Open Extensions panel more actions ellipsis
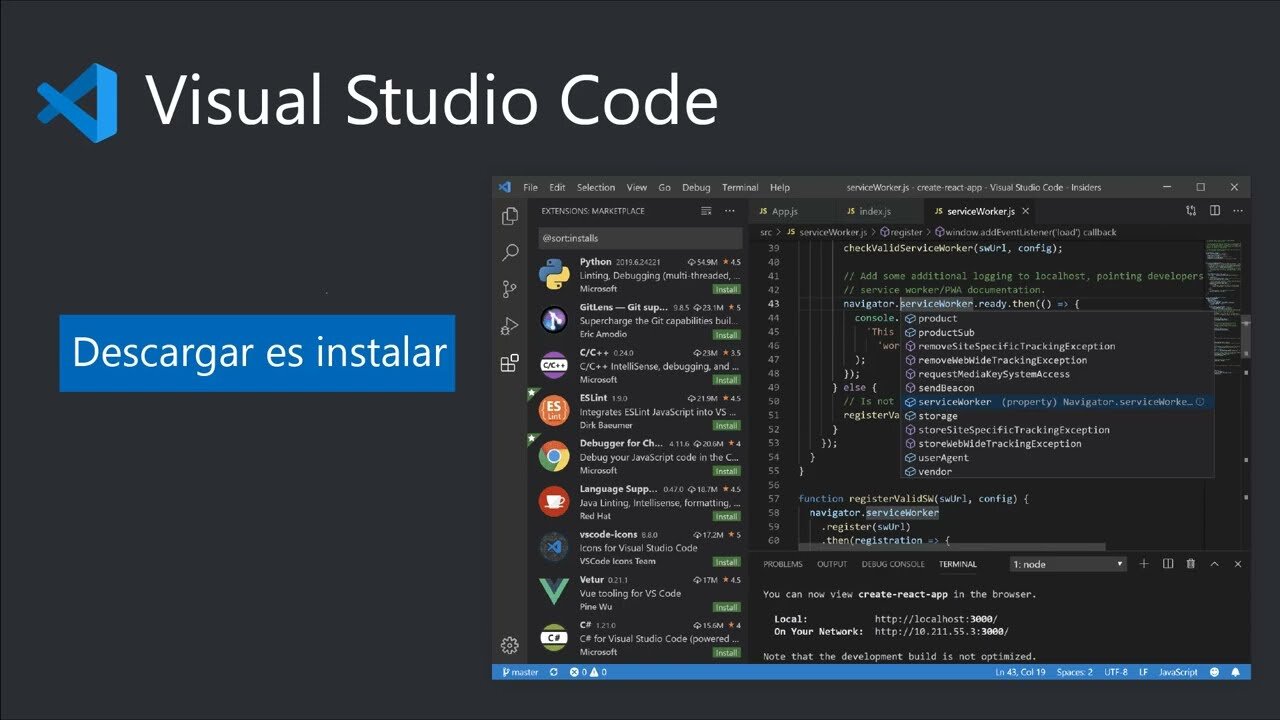Viewport: 1280px width, 720px height. (x=730, y=211)
